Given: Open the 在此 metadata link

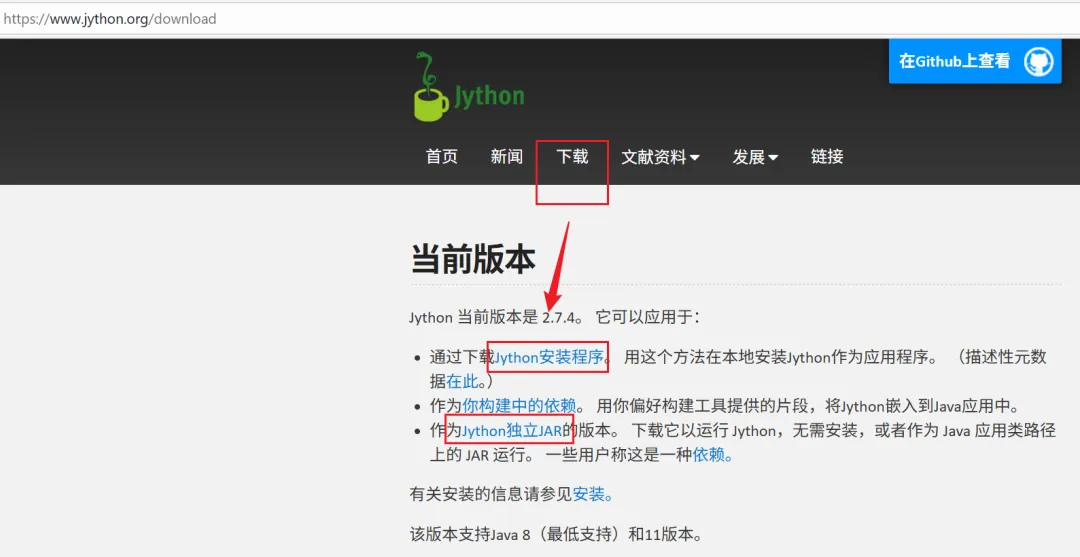Looking at the screenshot, I should [x=462, y=381].
